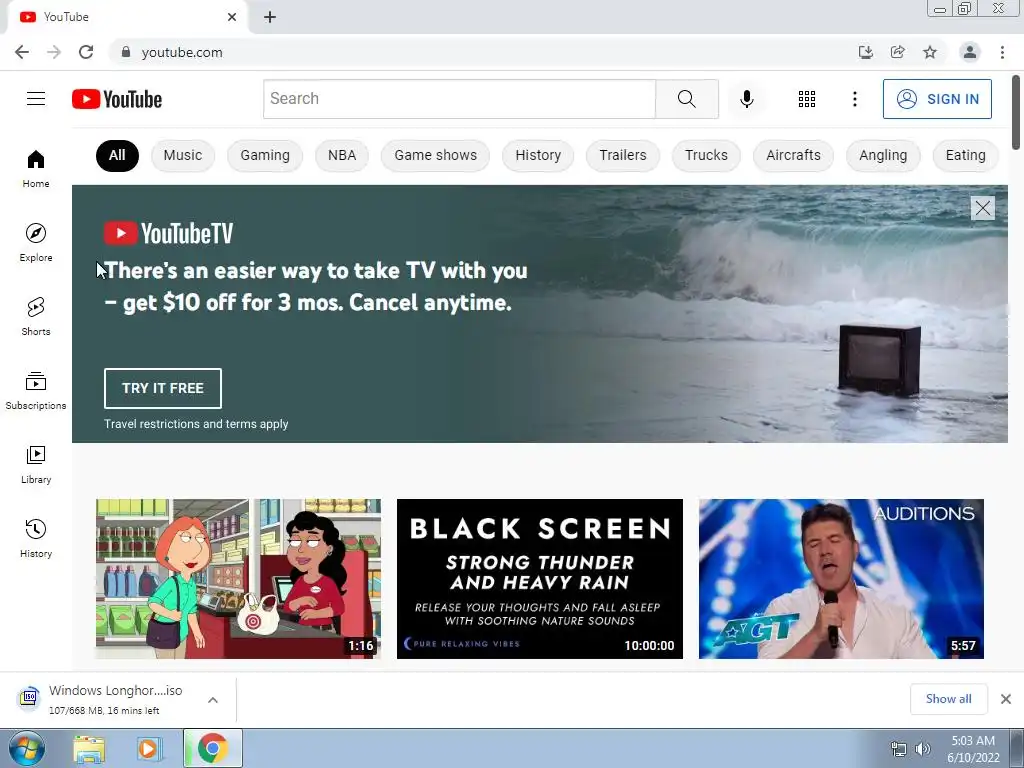
Task: Select the Angling filter chip
Action: [x=883, y=155]
